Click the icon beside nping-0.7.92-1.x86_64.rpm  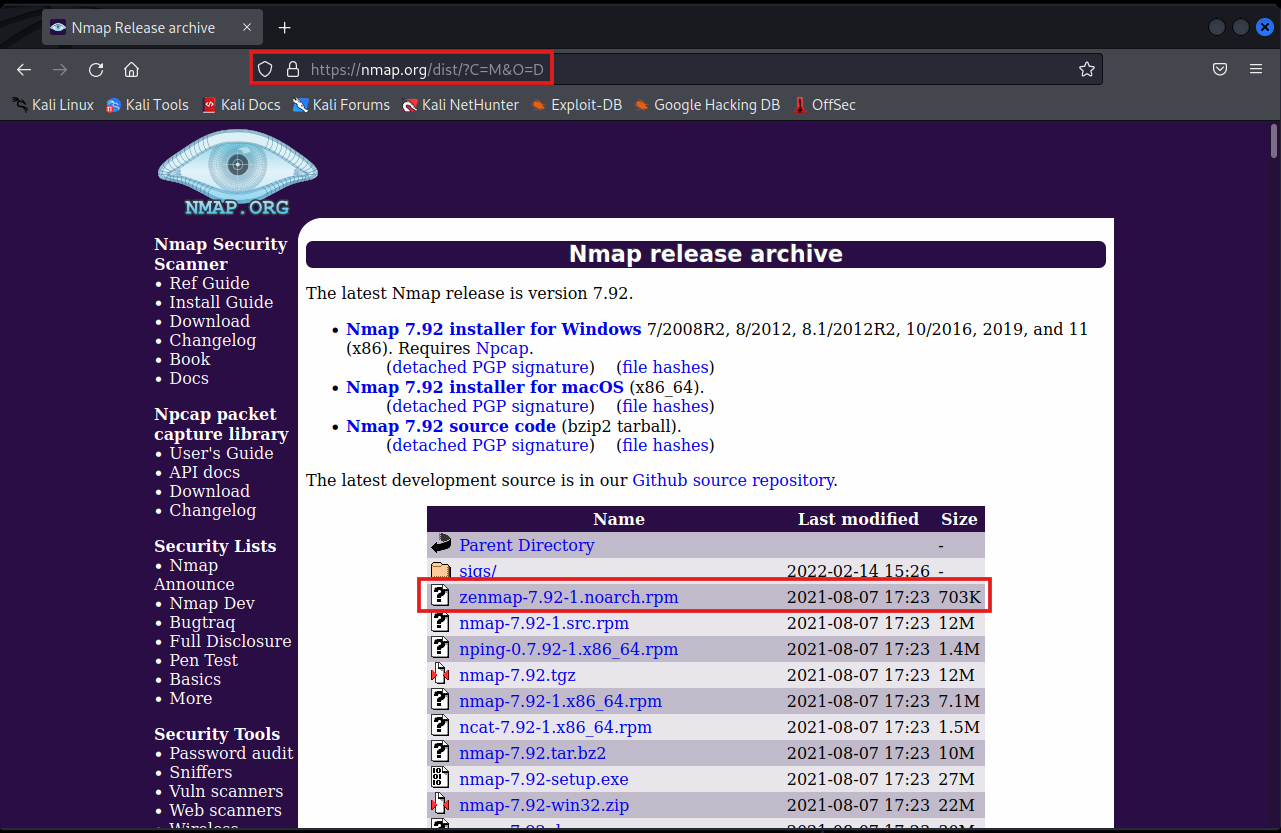pos(441,649)
